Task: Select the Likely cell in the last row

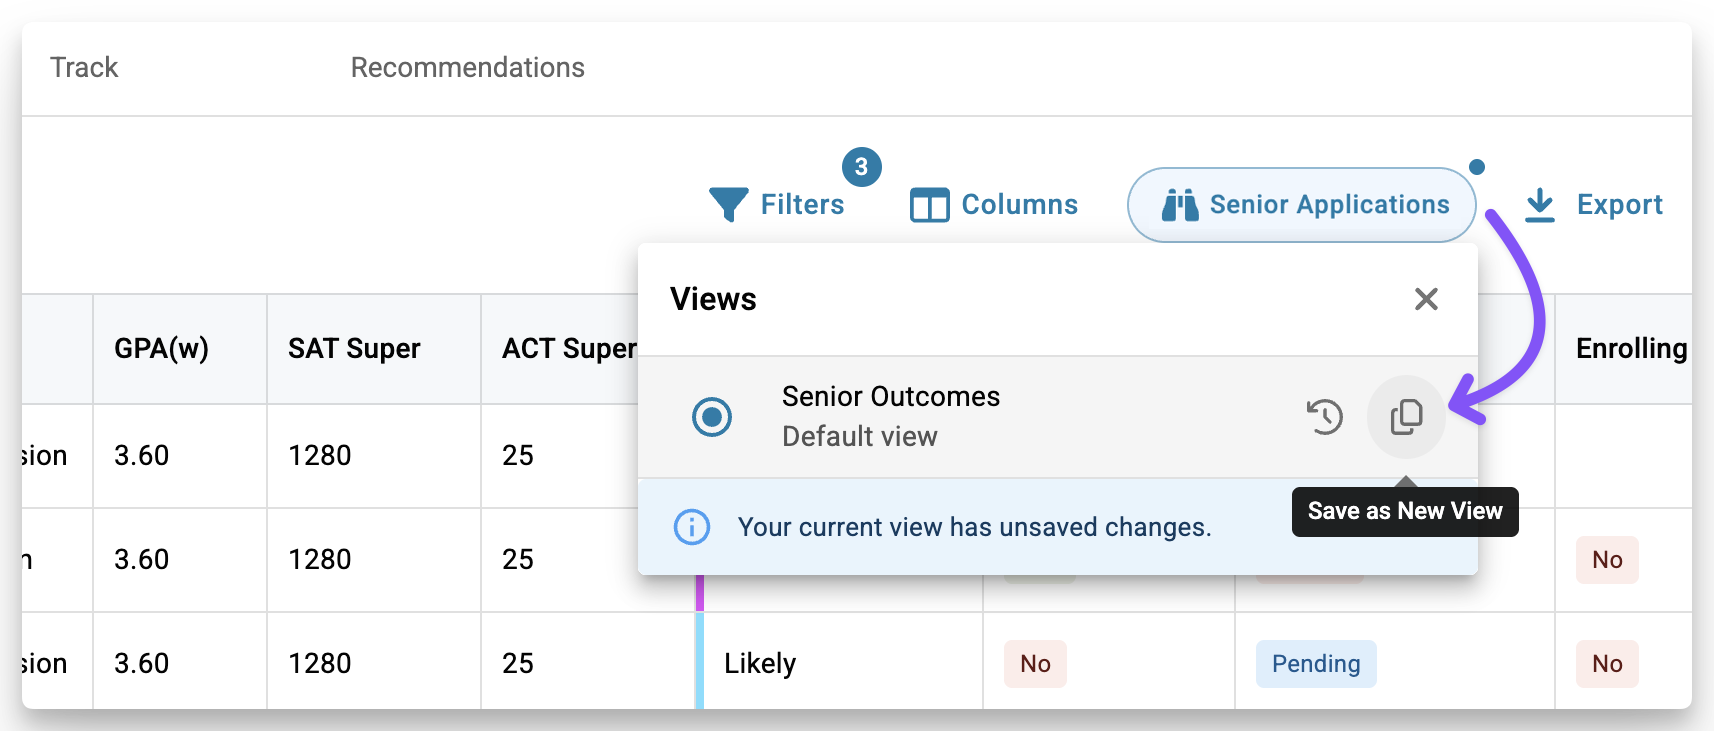Action: (760, 664)
